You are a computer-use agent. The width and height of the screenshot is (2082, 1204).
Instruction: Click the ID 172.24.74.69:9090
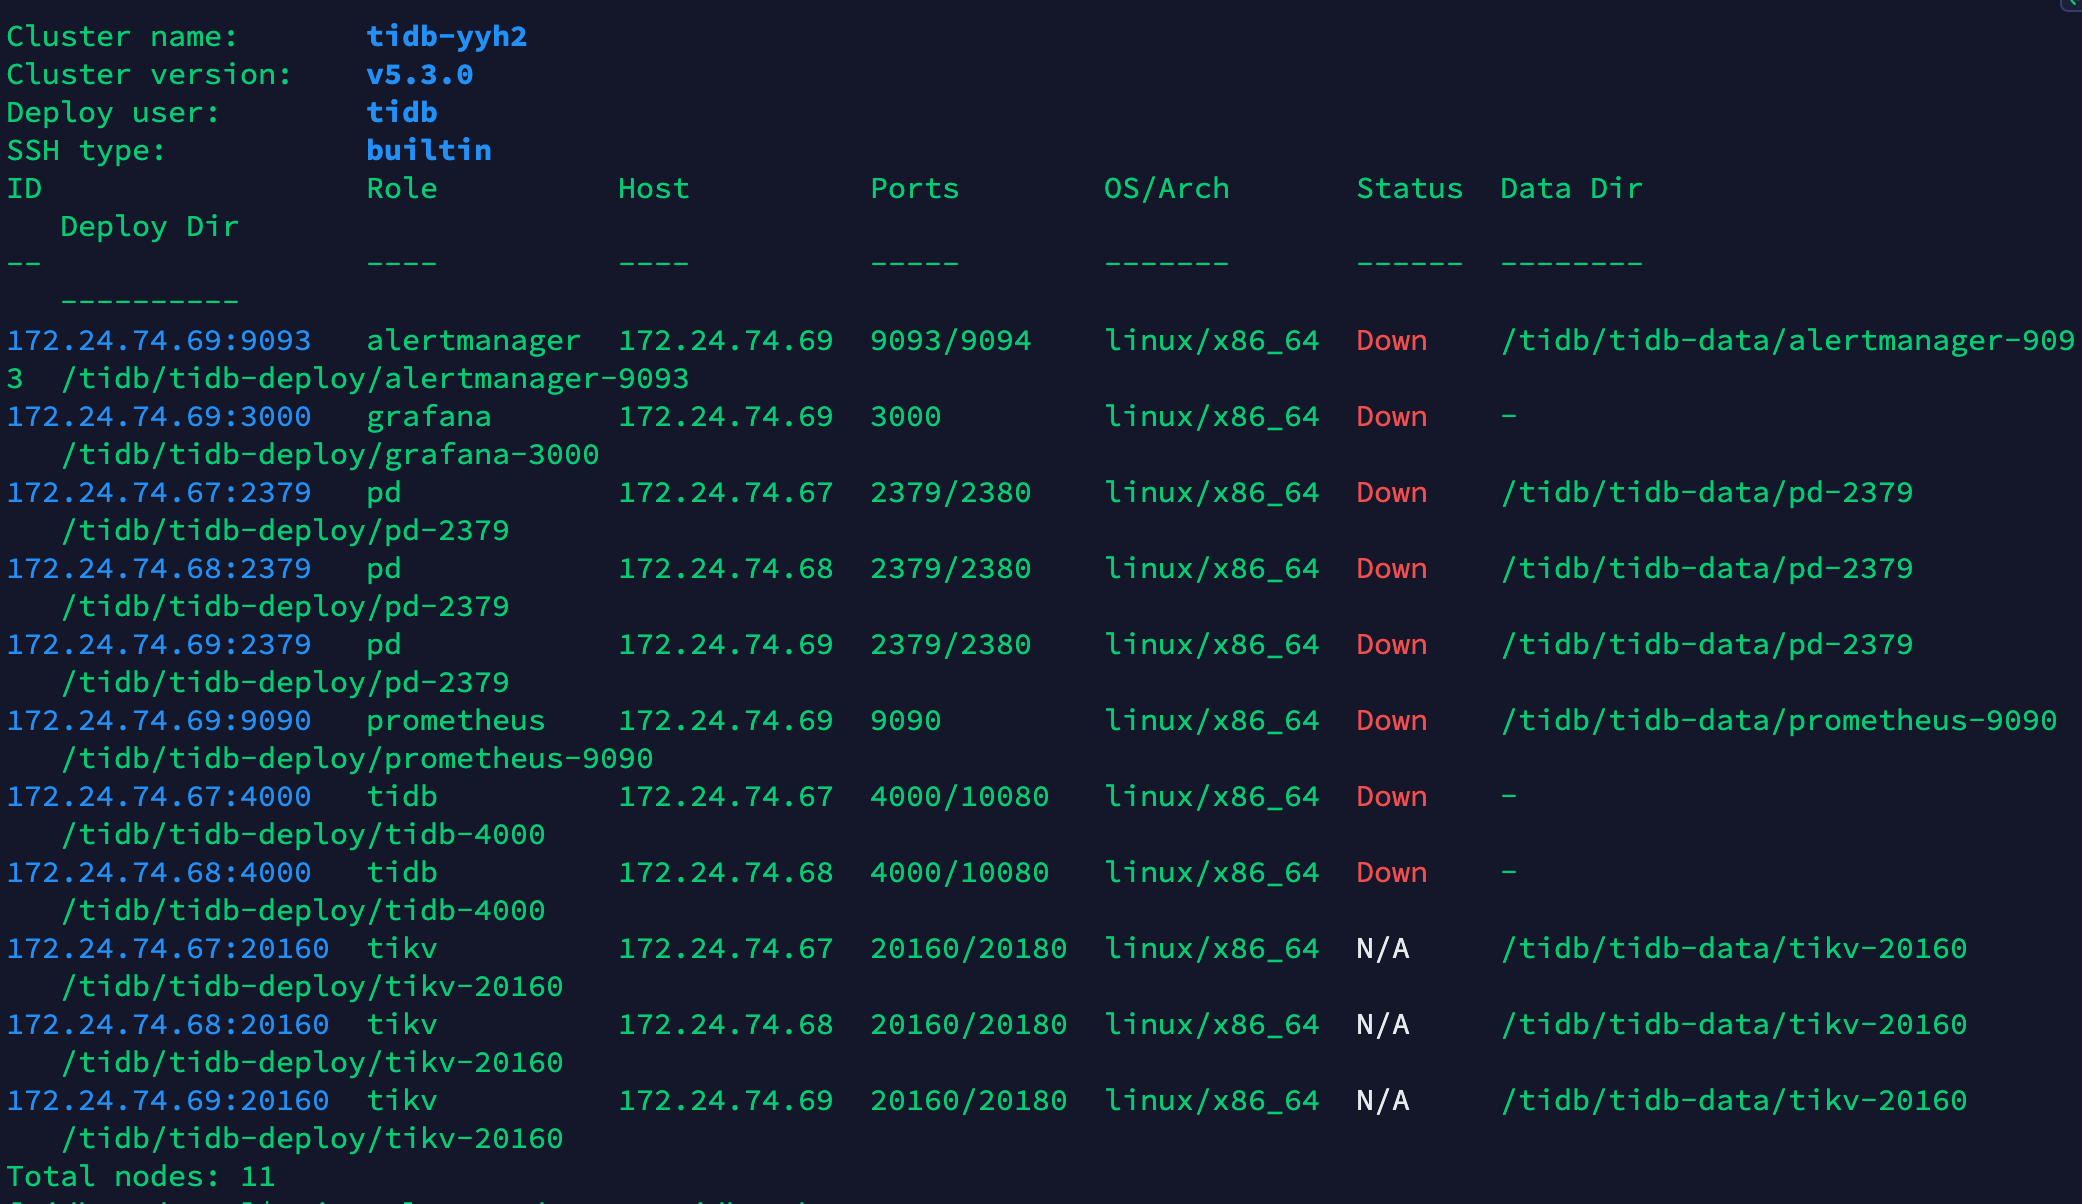(158, 721)
